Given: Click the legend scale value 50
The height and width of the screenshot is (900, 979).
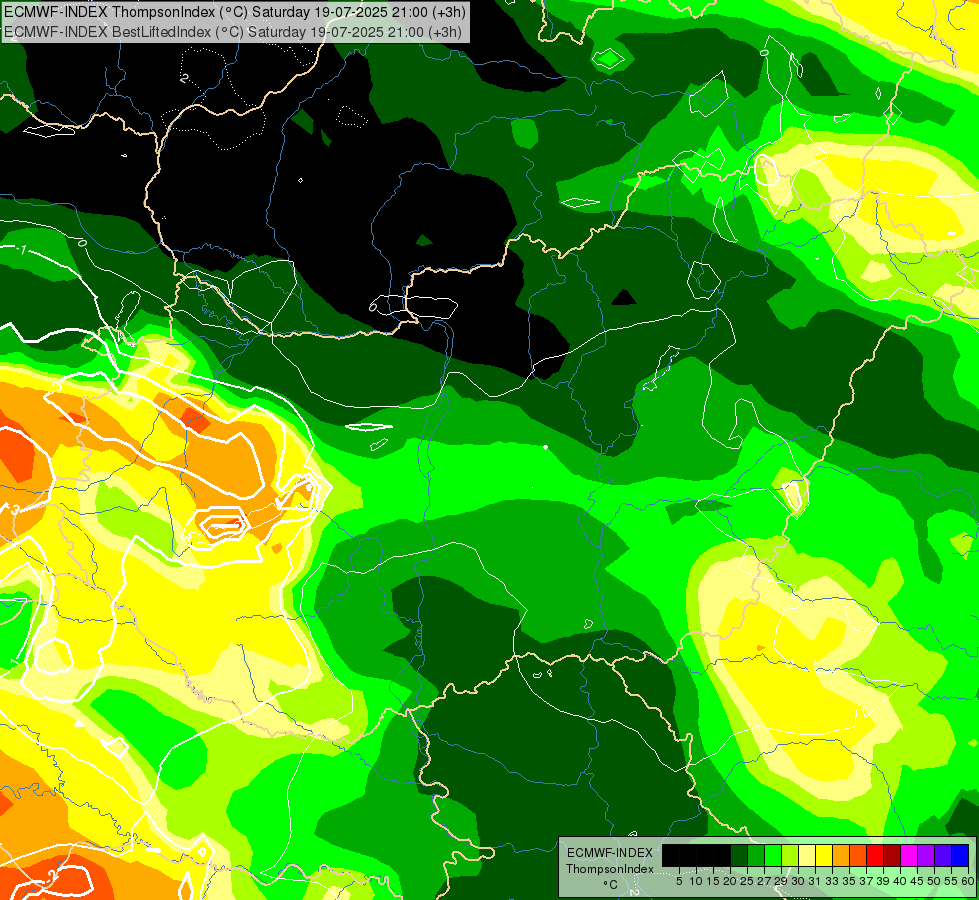Looking at the screenshot, I should pos(934,881).
